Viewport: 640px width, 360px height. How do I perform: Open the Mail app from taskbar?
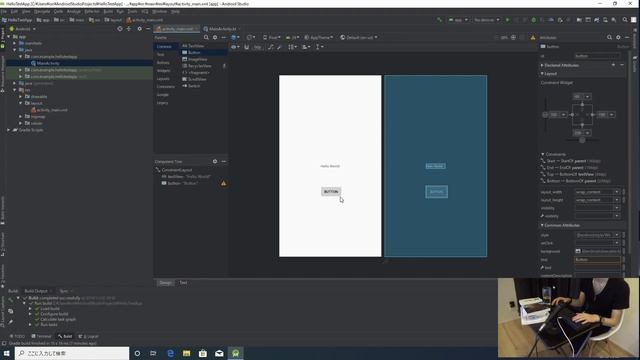coord(219,353)
